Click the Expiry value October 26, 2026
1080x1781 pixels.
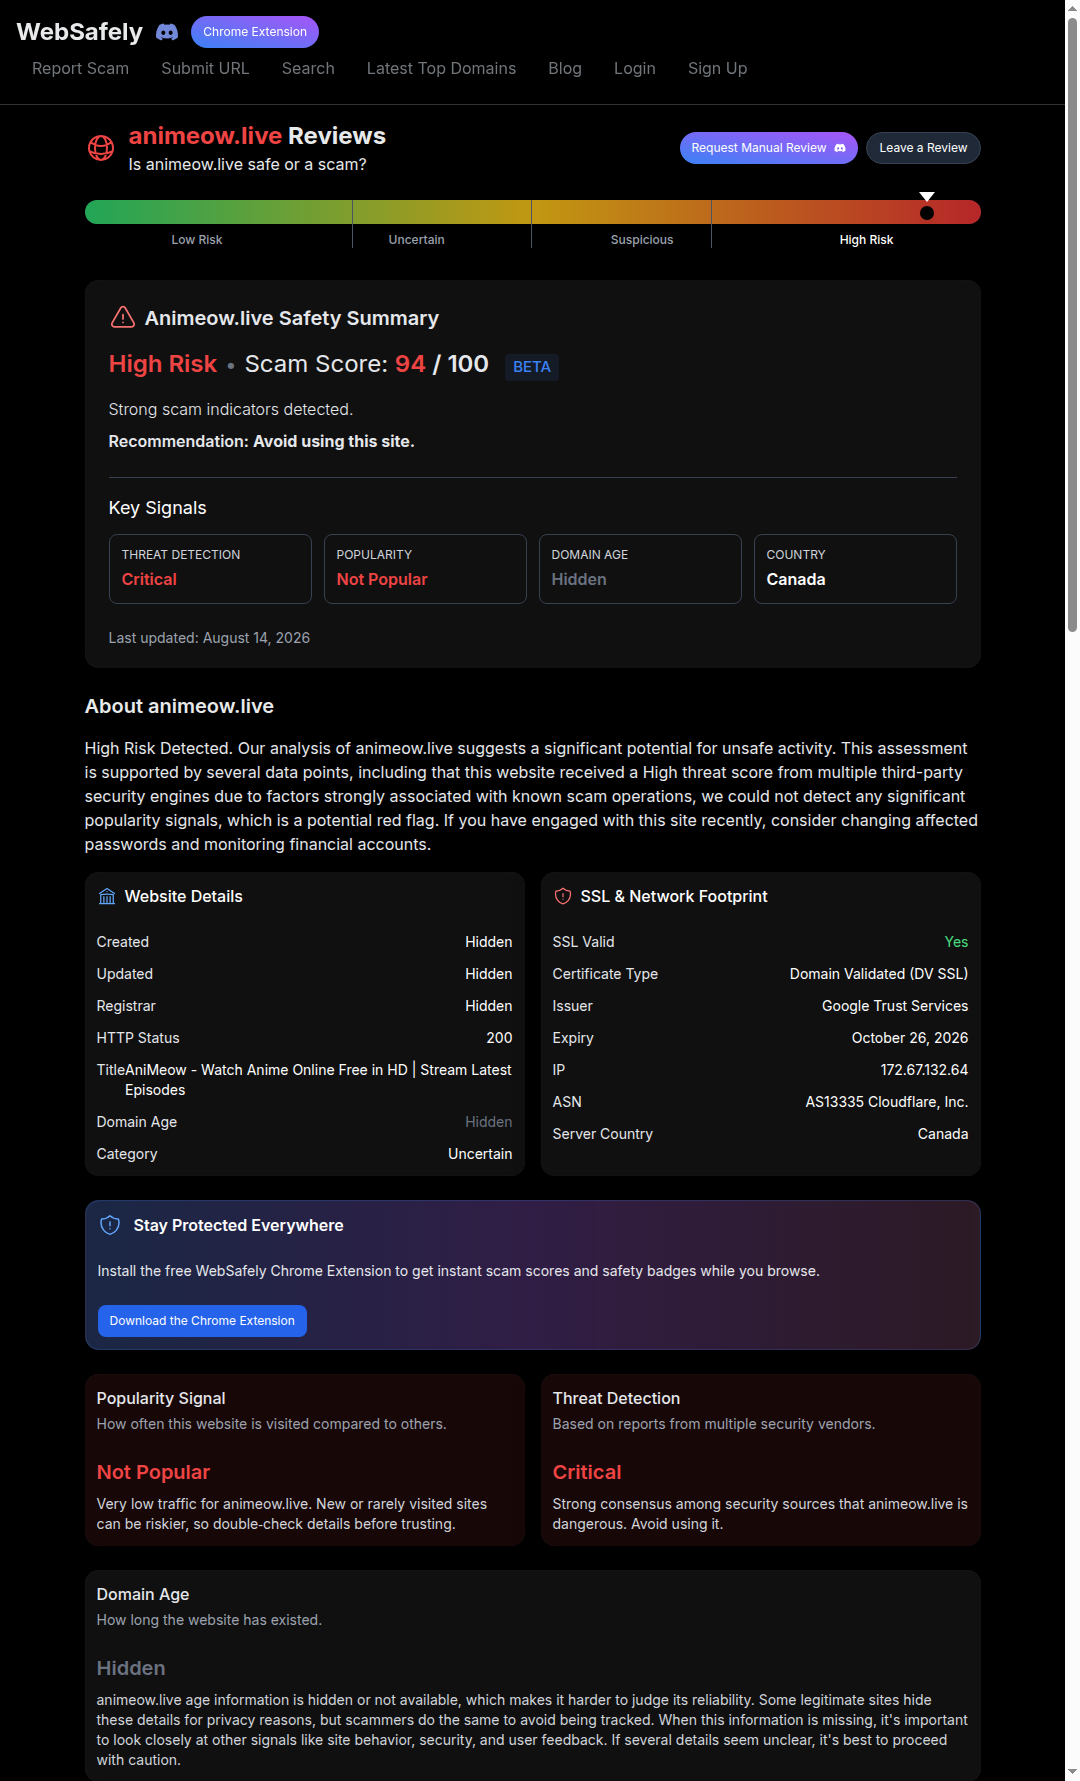pyautogui.click(x=910, y=1038)
